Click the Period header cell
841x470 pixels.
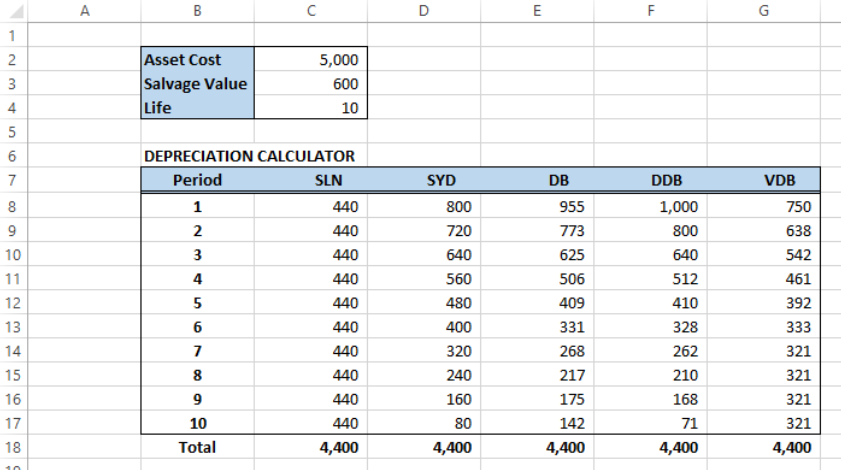(x=197, y=180)
